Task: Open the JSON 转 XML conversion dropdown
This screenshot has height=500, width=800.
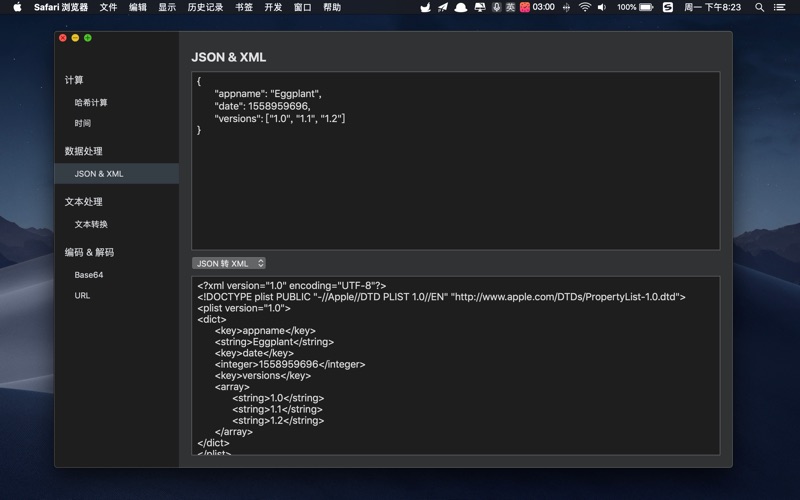Action: pos(229,263)
